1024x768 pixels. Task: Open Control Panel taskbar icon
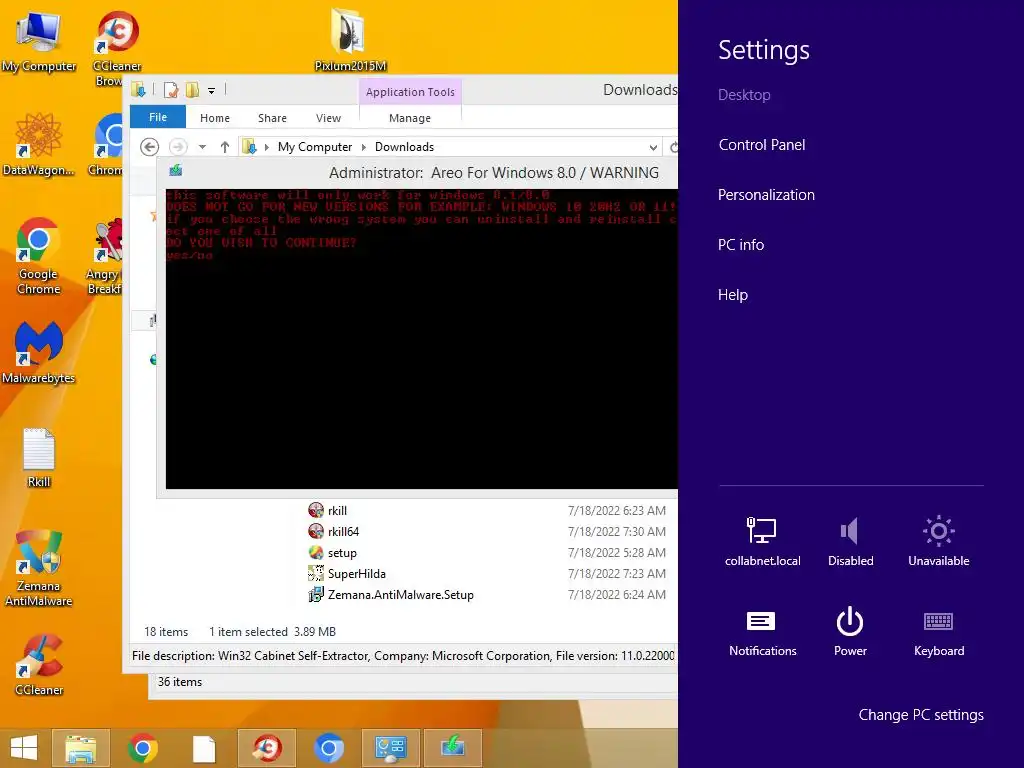[391, 748]
